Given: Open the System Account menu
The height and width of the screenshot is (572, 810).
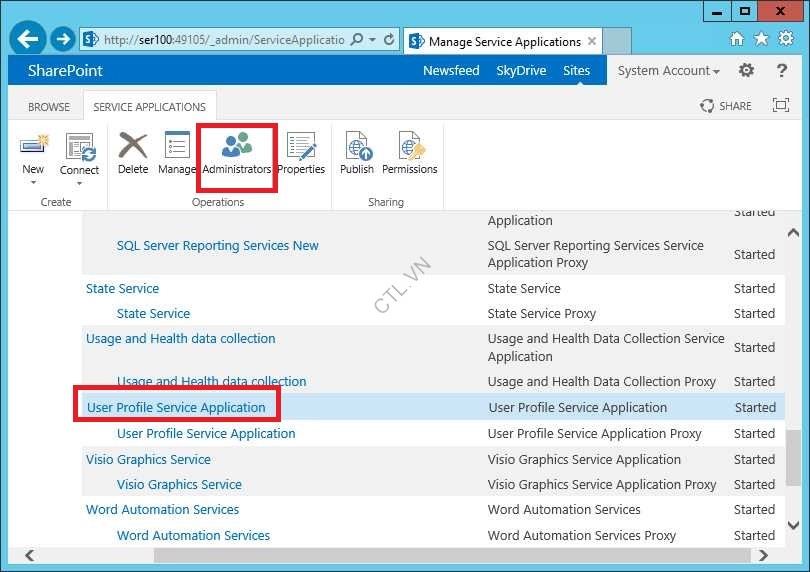Looking at the screenshot, I should tap(668, 71).
